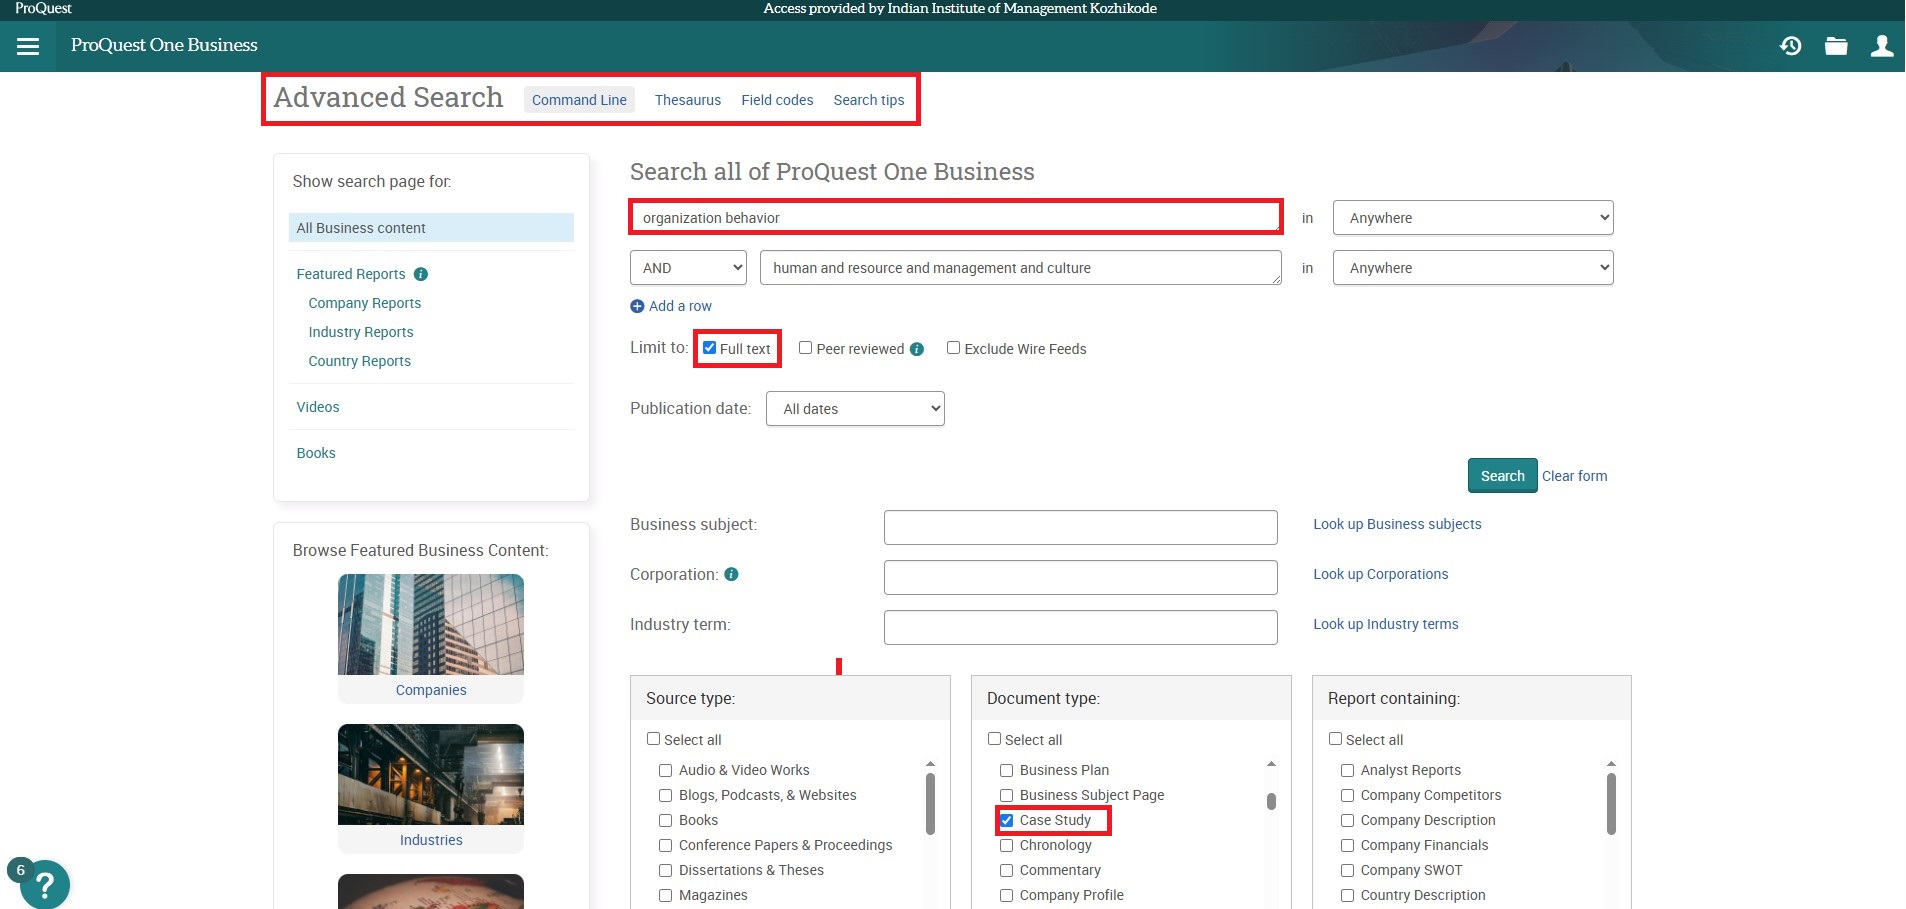Open the help question mark bubble

point(43,885)
